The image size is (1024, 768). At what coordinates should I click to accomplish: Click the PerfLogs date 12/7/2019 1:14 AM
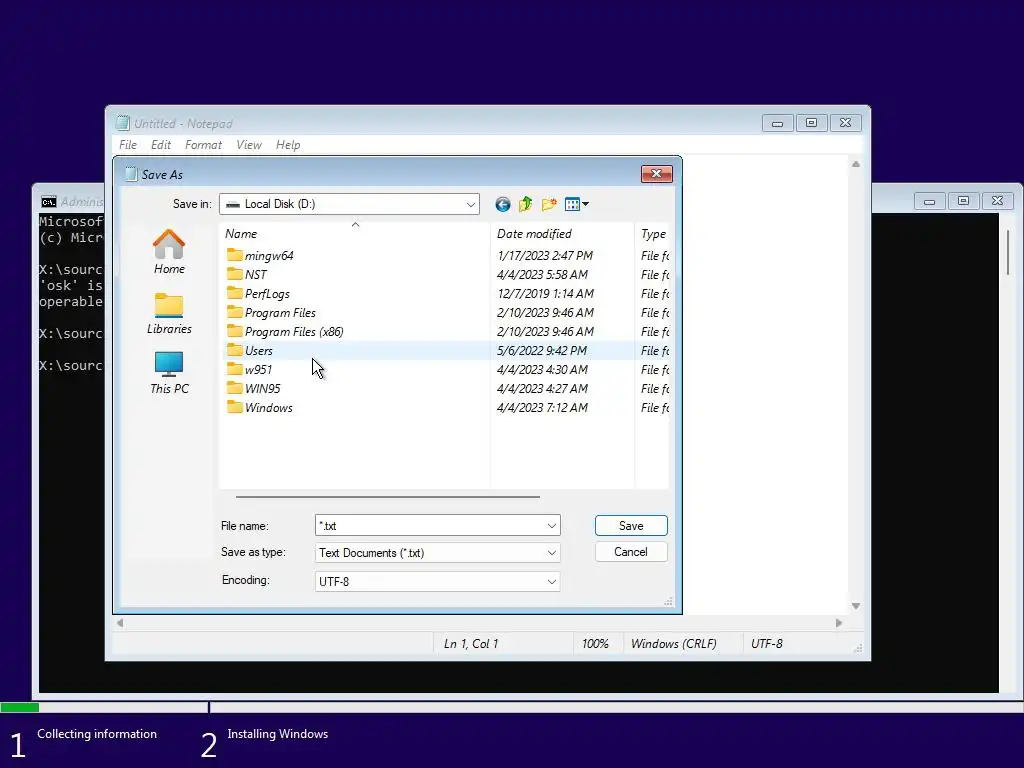(x=545, y=293)
